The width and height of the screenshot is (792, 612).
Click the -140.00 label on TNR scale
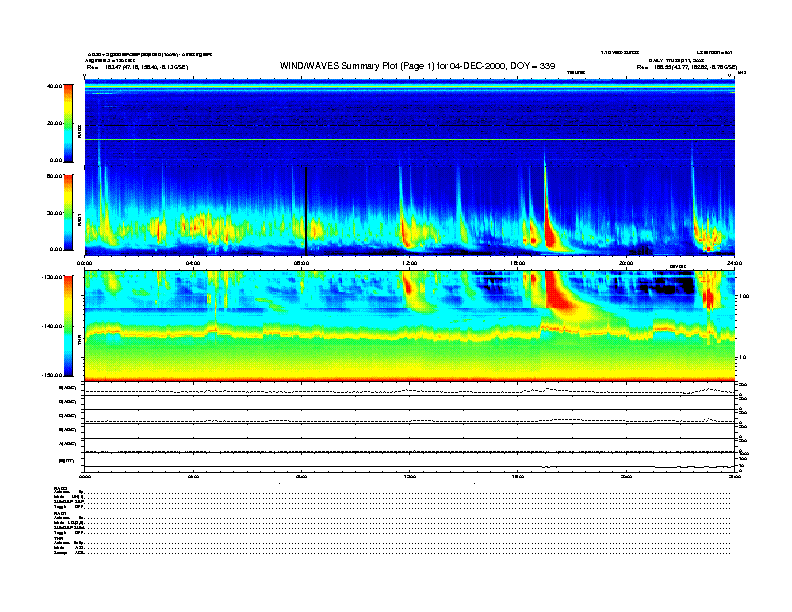tap(52, 326)
